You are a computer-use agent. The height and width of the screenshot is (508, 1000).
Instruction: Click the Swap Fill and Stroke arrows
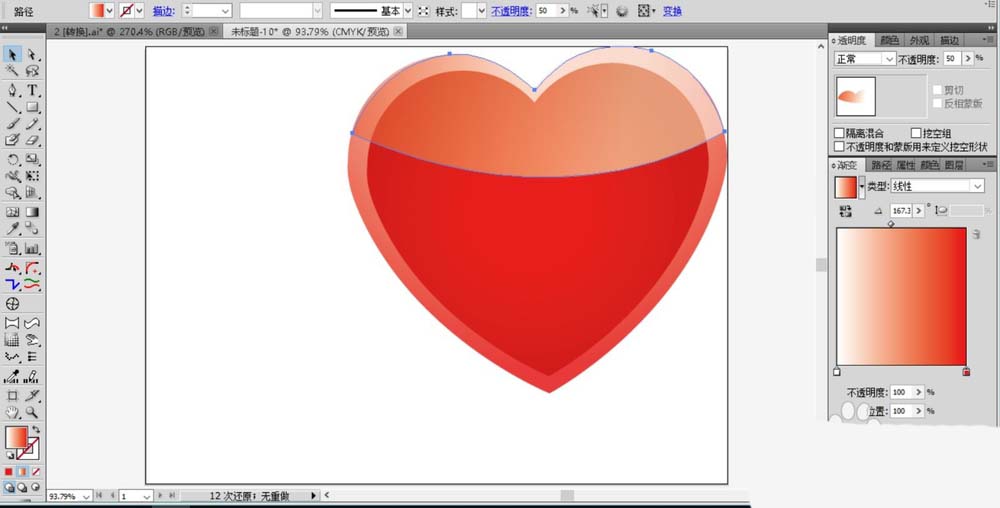[36, 430]
